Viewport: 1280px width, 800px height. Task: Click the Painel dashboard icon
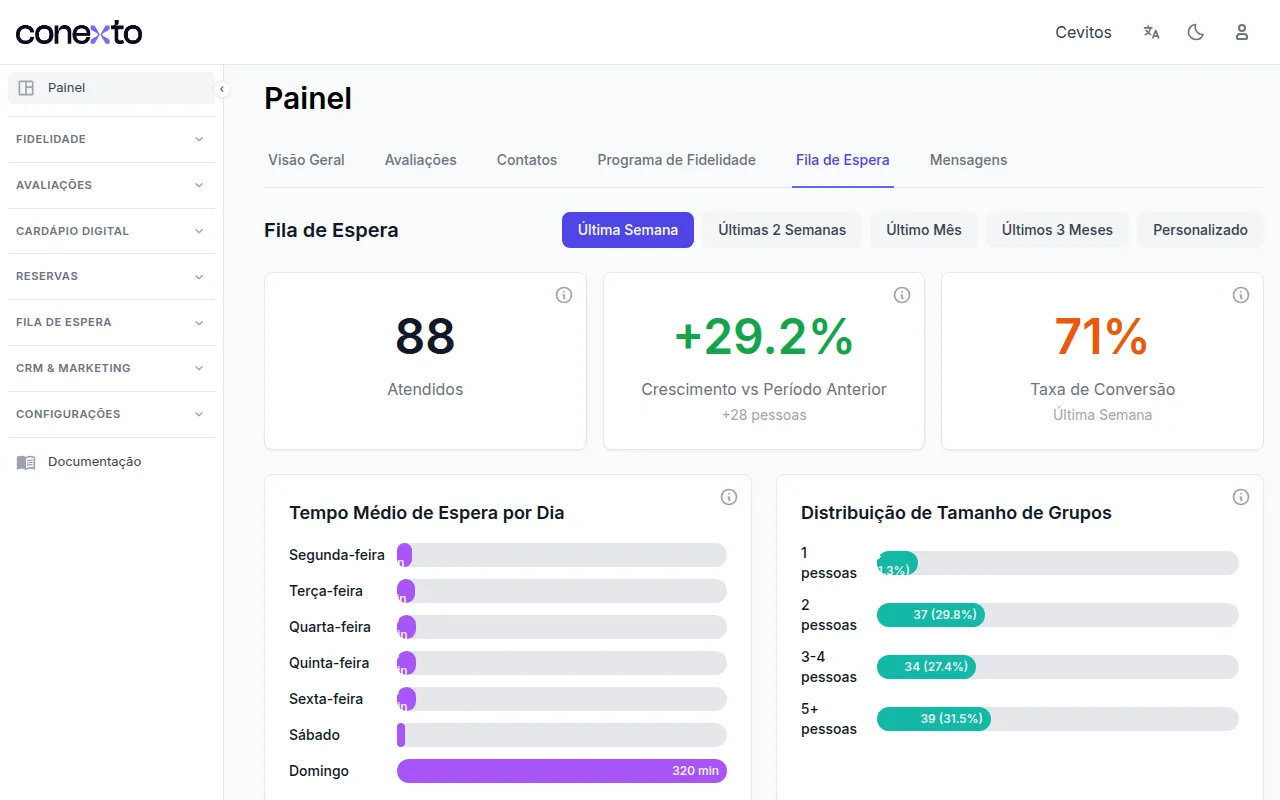[x=26, y=88]
